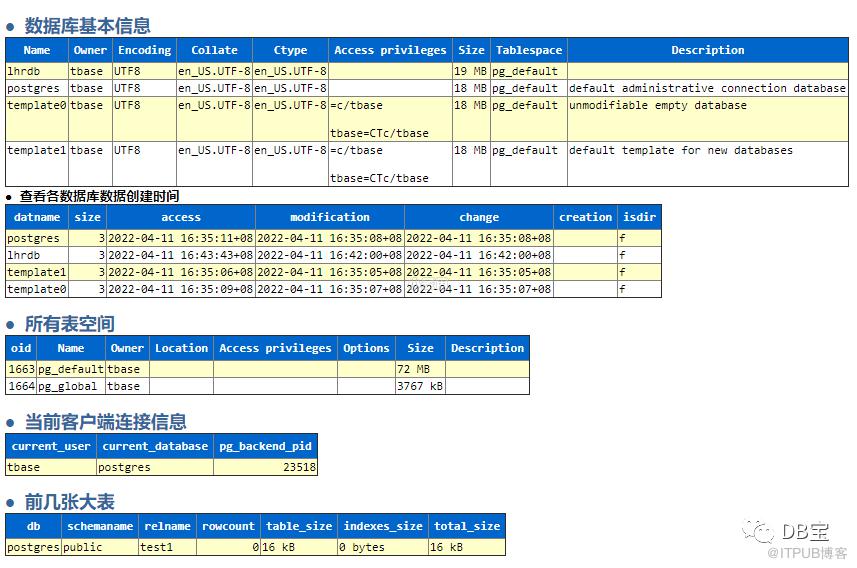This screenshot has width=857, height=568.
Task: Click the Encoding column header
Action: pos(144,50)
